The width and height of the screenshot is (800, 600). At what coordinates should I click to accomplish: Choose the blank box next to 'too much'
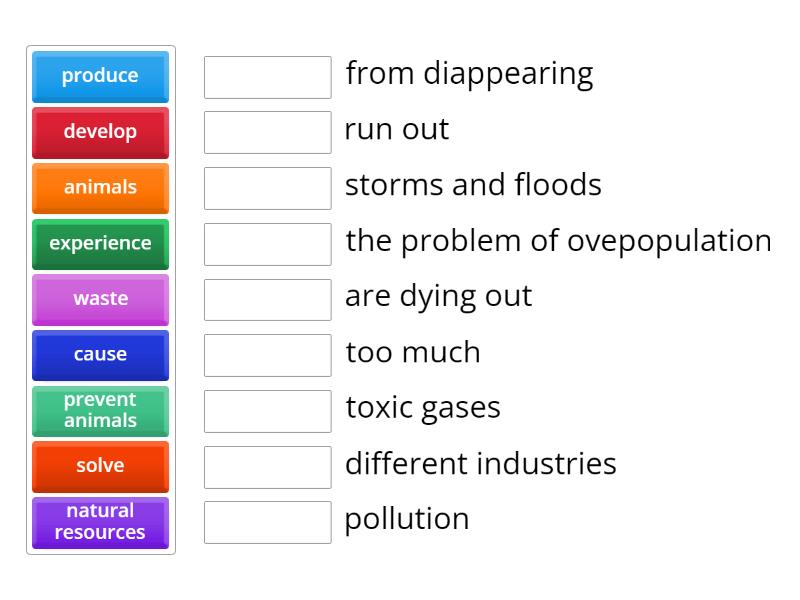(267, 355)
